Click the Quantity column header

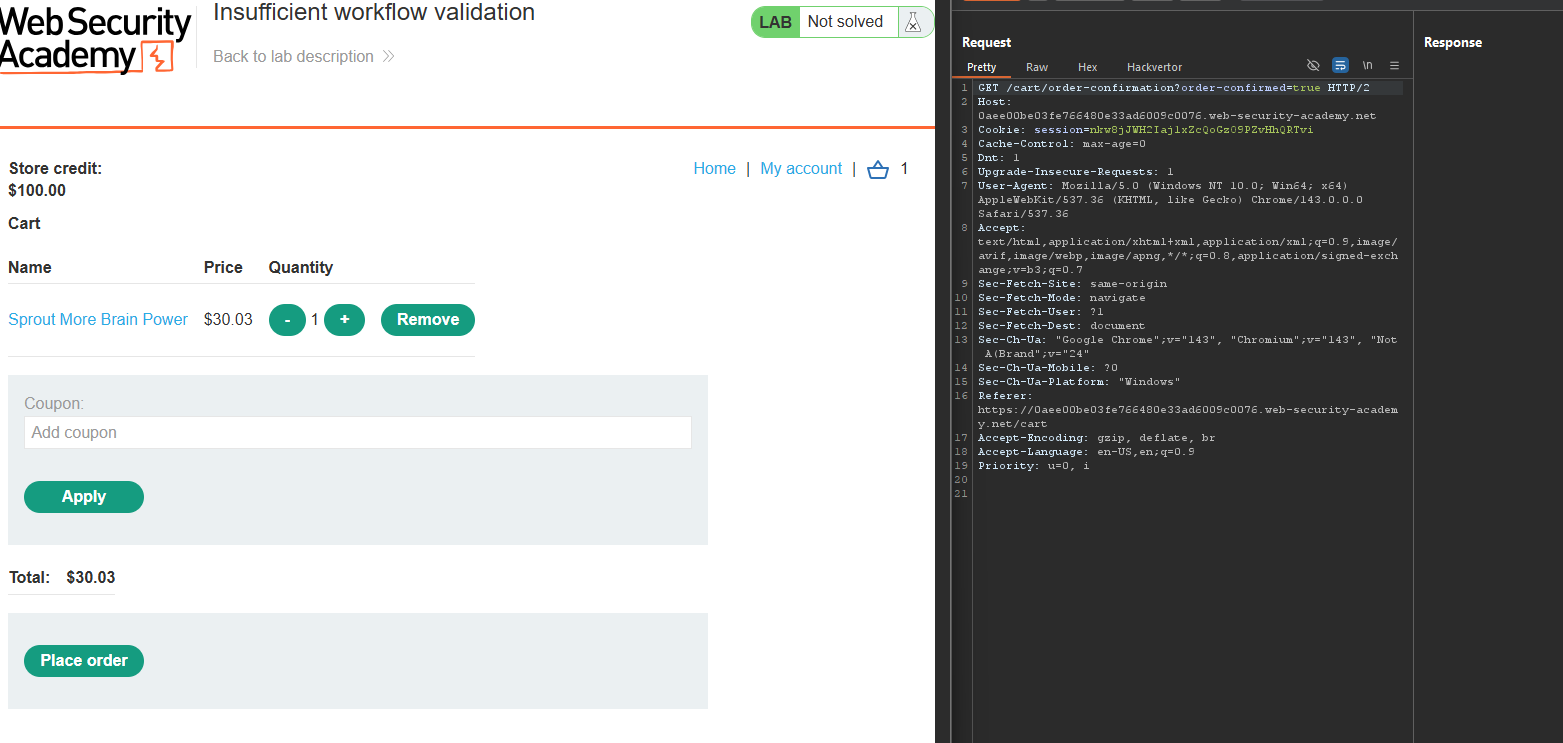click(x=300, y=268)
